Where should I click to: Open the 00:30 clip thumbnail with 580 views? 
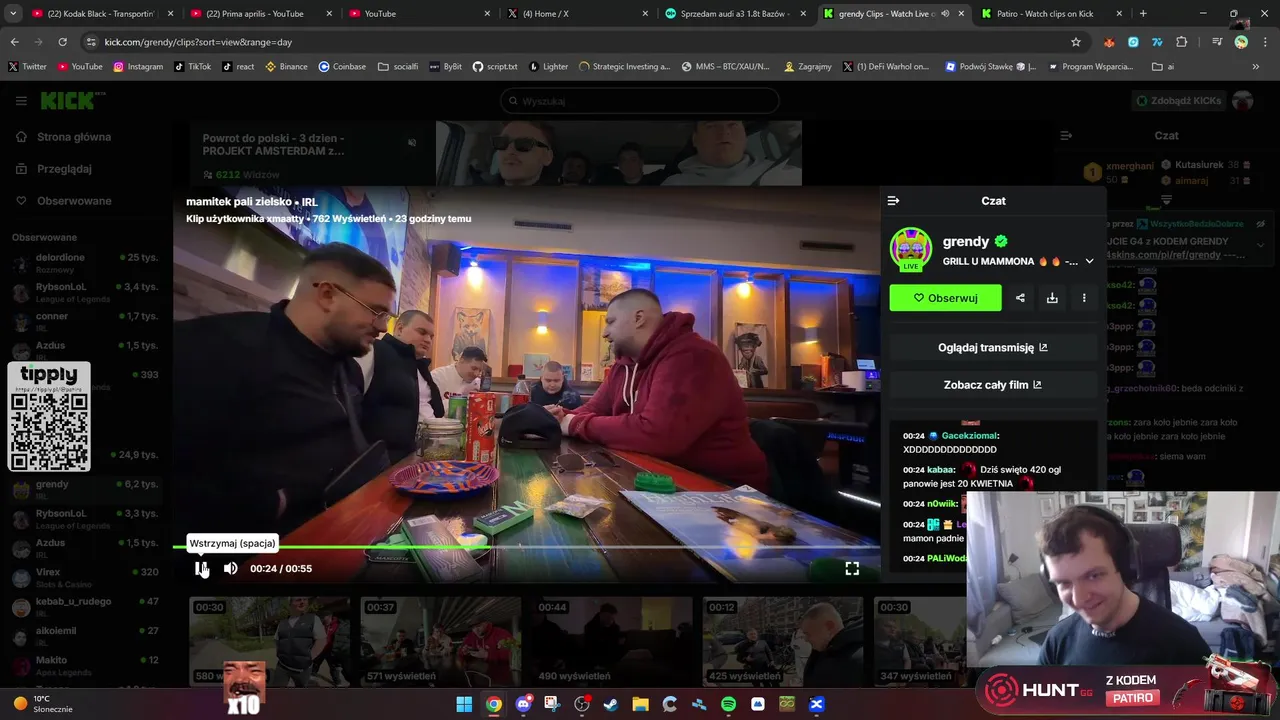270,641
